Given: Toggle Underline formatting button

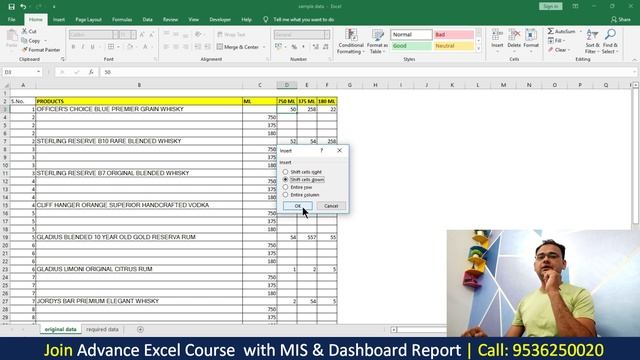Looking at the screenshot, I should 93,47.
